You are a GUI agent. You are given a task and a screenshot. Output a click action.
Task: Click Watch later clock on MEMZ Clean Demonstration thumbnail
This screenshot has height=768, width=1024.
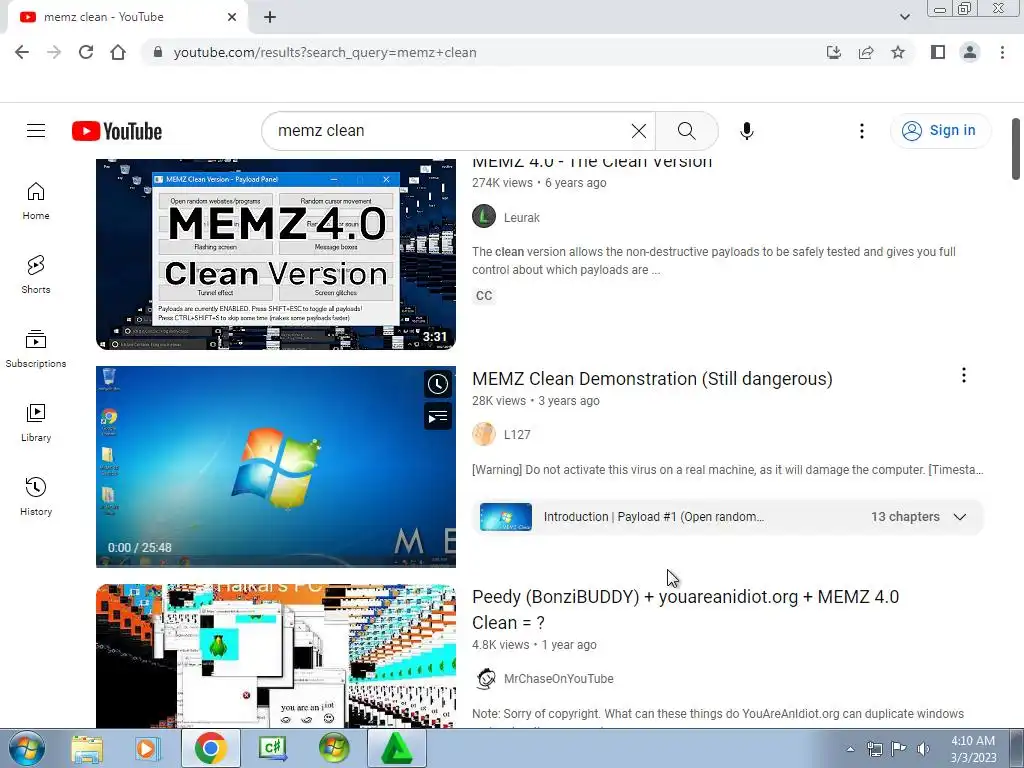tap(438, 384)
